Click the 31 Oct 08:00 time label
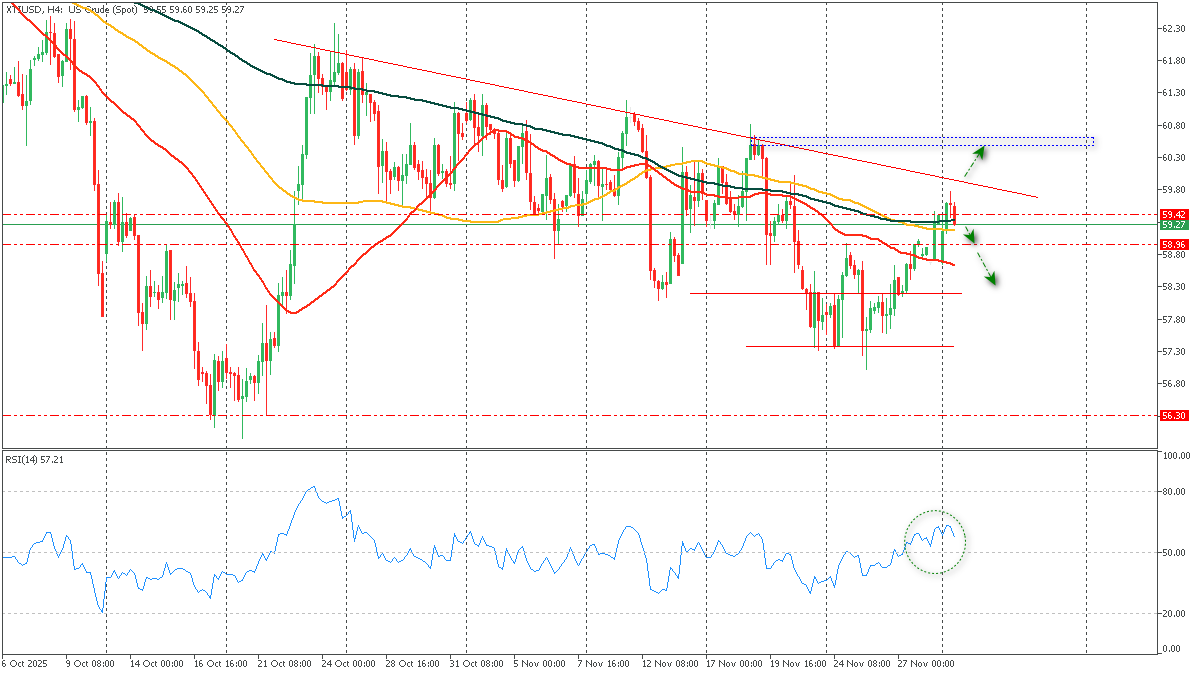 tap(477, 664)
